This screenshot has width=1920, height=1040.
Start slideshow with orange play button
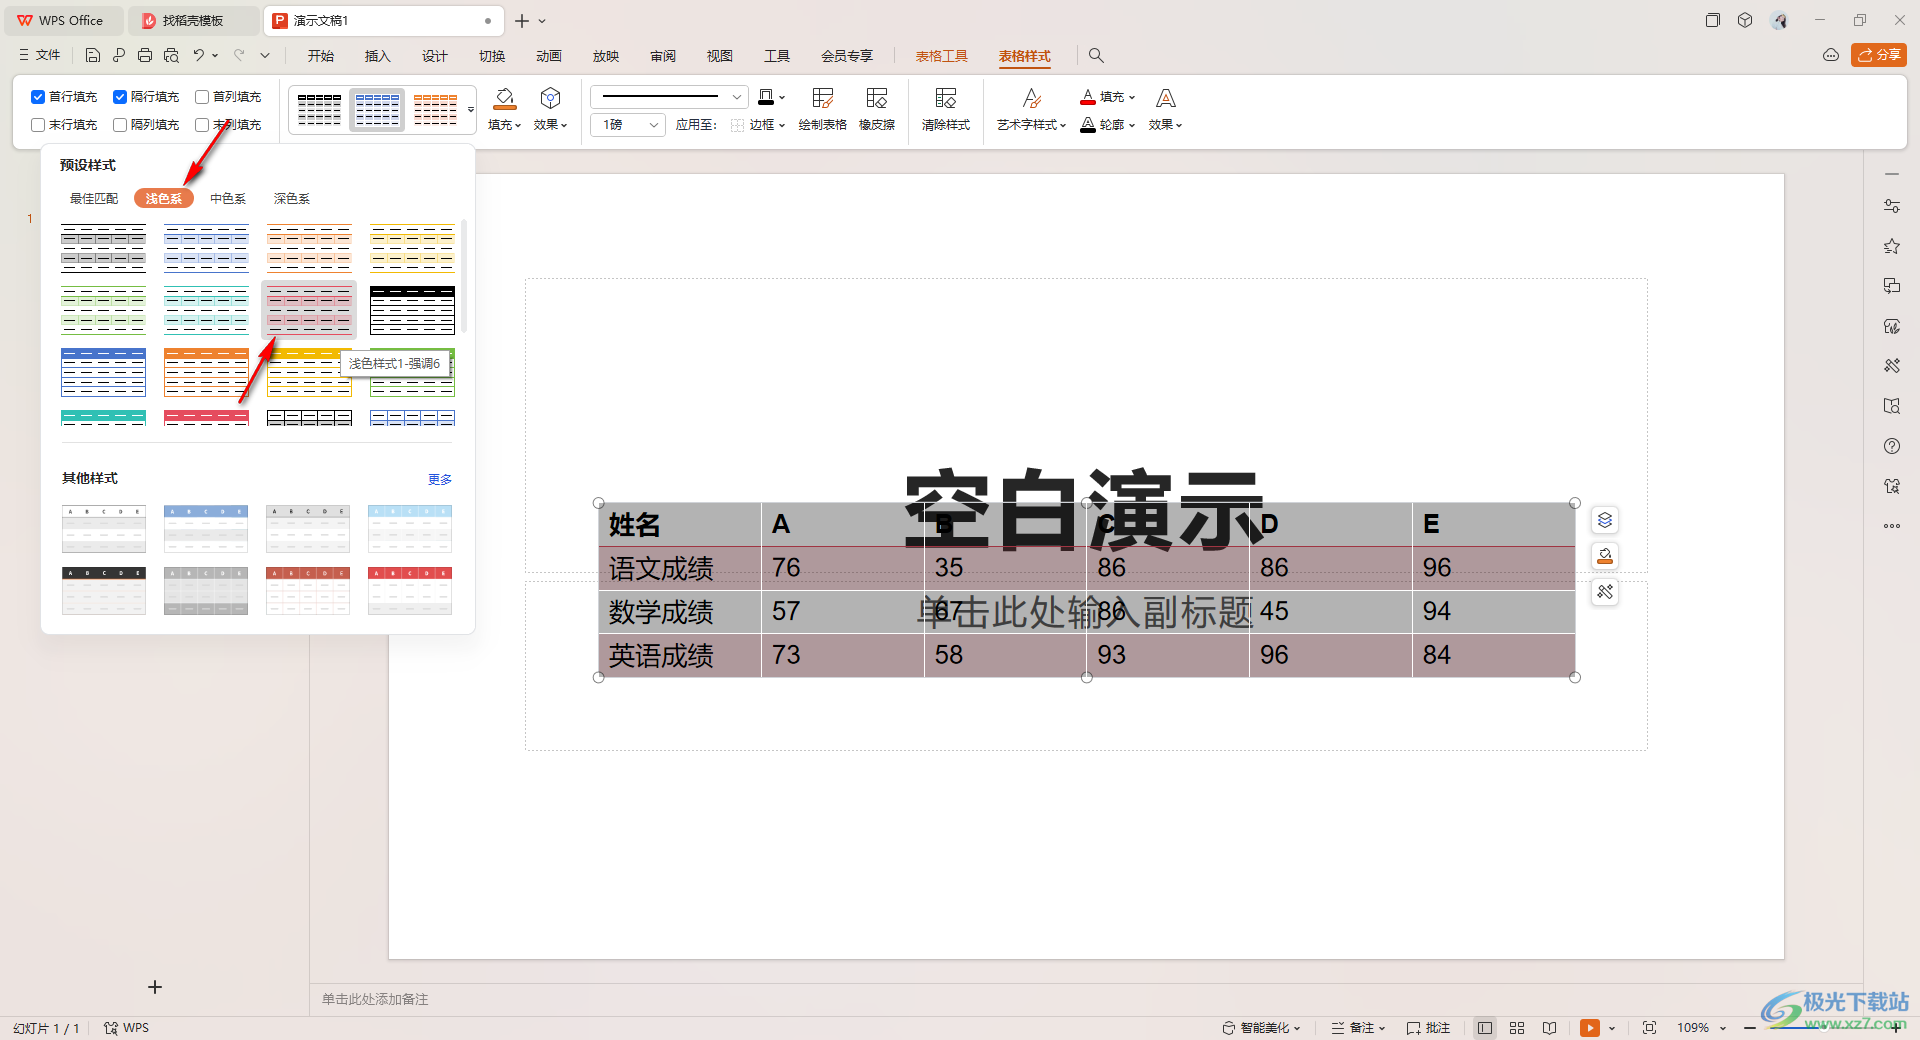click(x=1590, y=1028)
